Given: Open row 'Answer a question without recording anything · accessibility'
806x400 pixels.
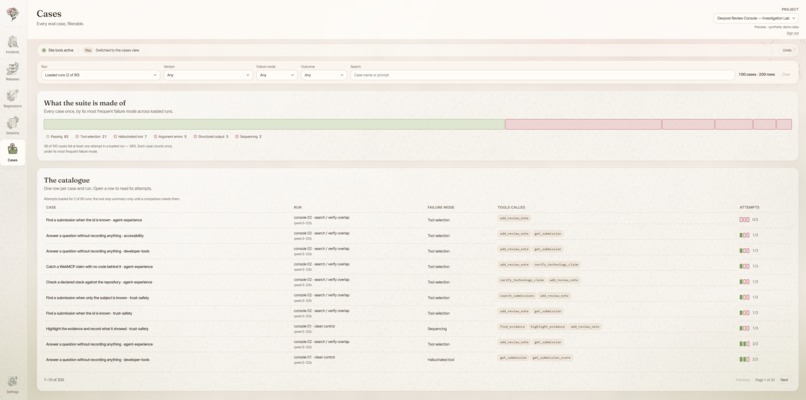Looking at the screenshot, I should click(417, 235).
